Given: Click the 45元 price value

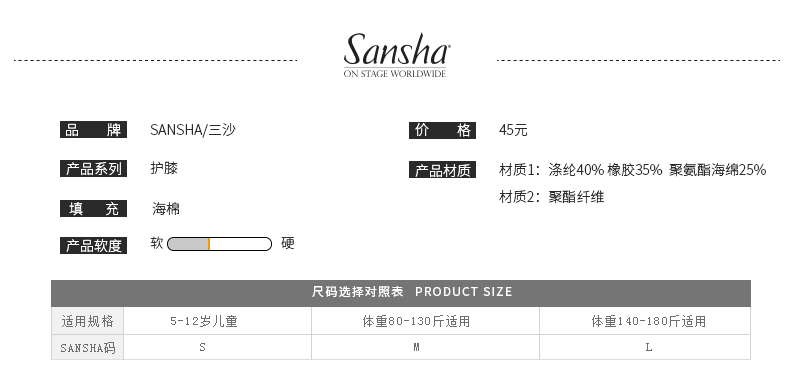Looking at the screenshot, I should 513,130.
